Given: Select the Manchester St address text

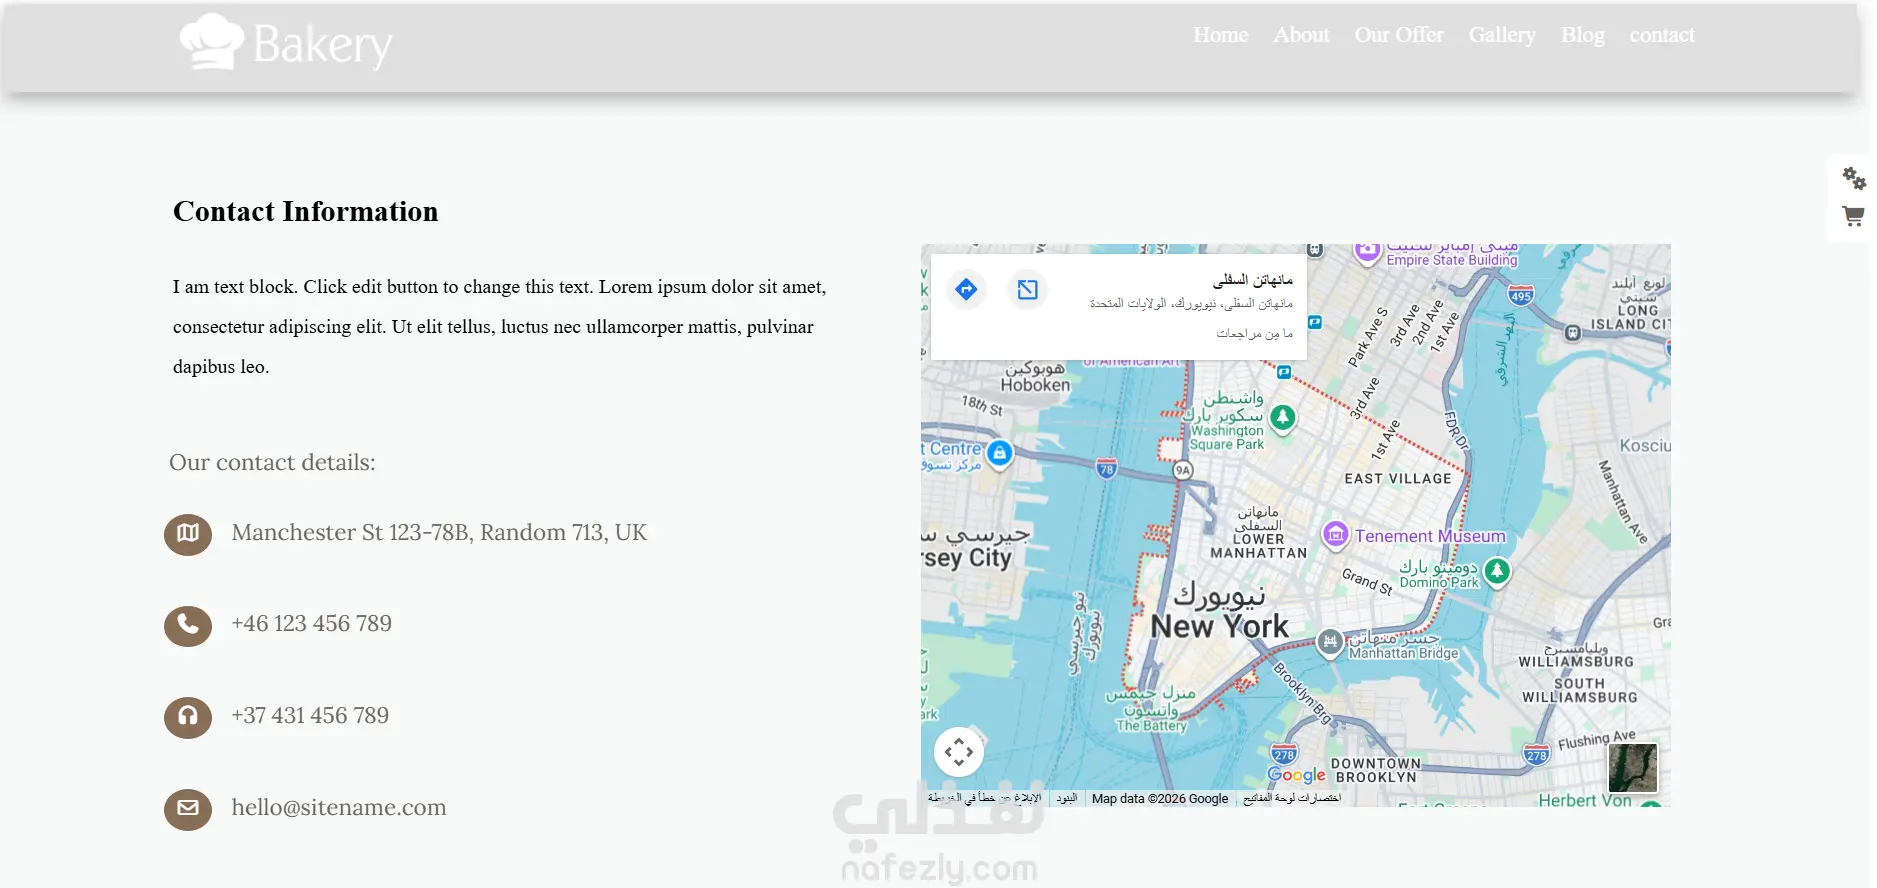Looking at the screenshot, I should click(439, 532).
